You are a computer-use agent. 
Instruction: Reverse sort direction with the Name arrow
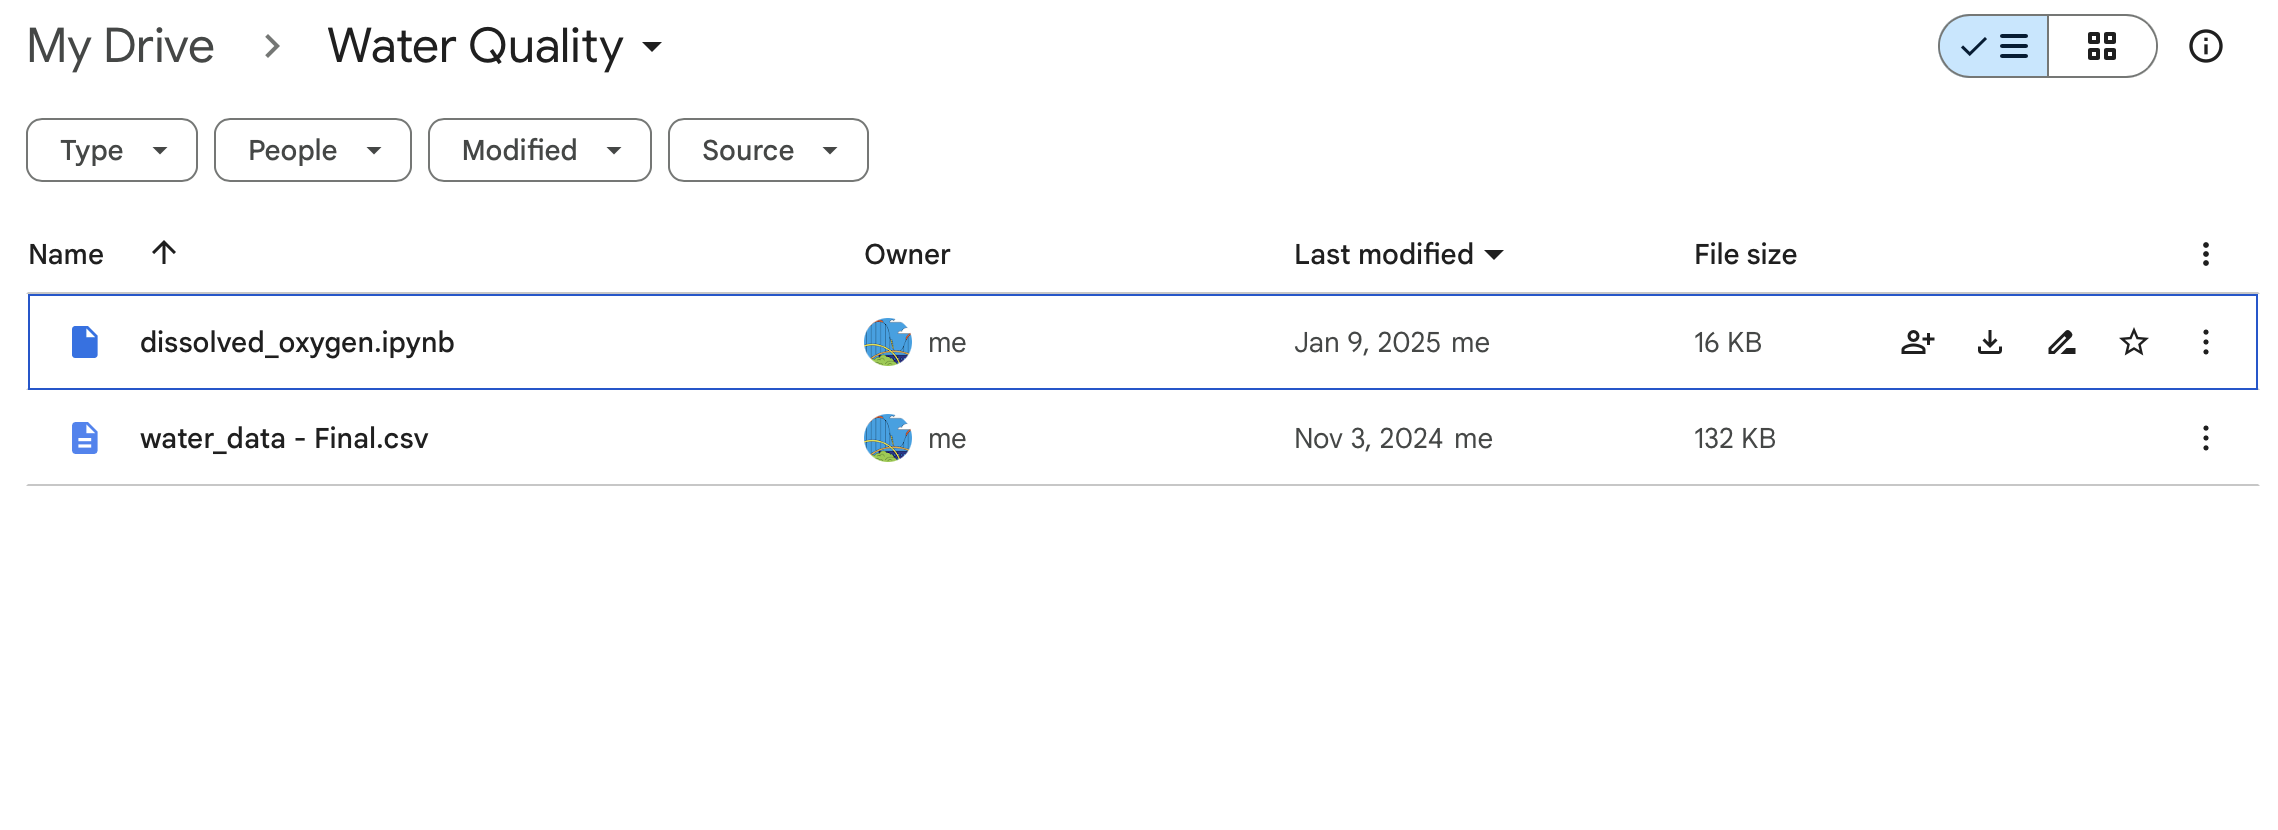pos(164,252)
